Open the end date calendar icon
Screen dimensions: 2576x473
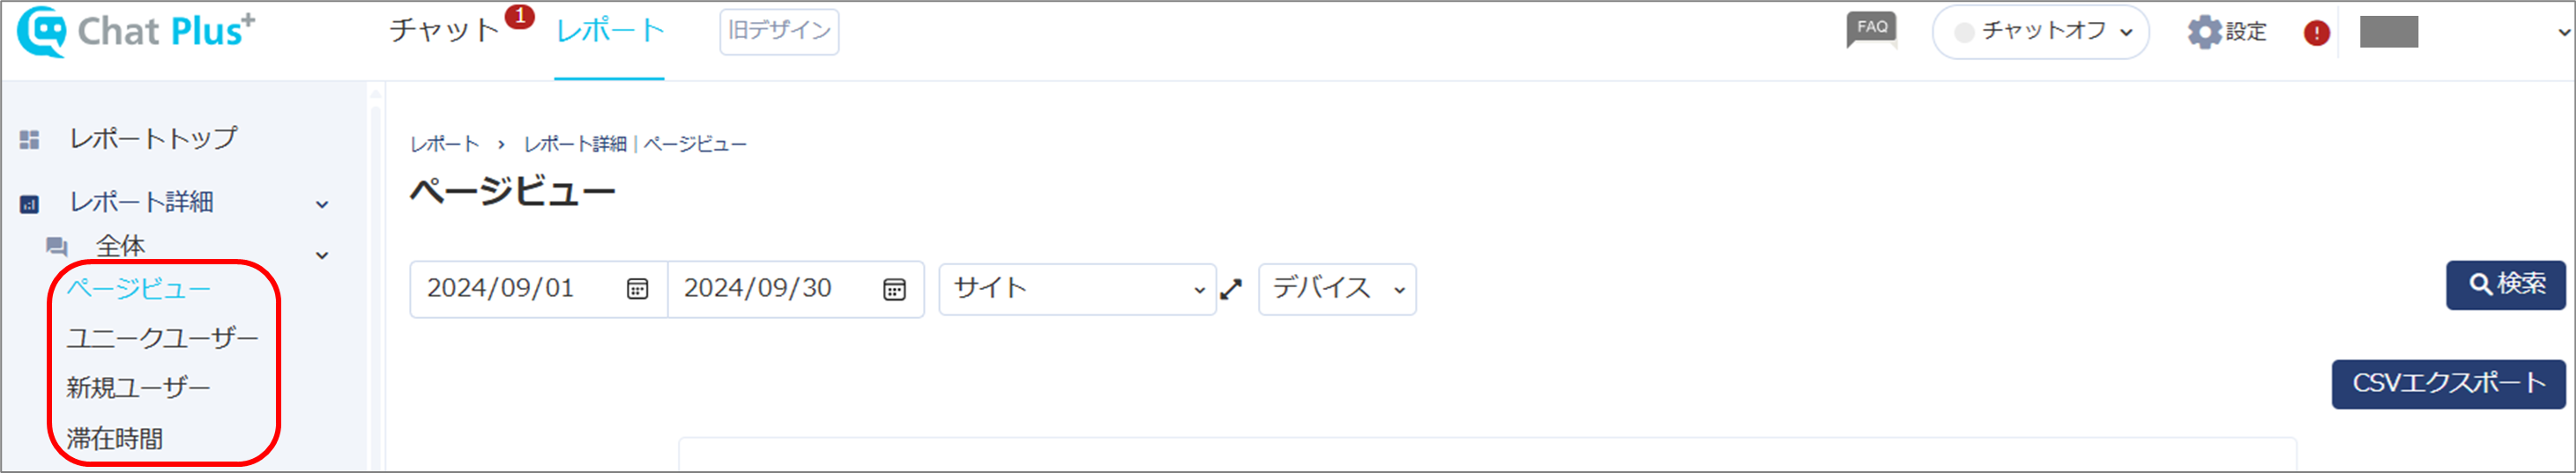[894, 289]
